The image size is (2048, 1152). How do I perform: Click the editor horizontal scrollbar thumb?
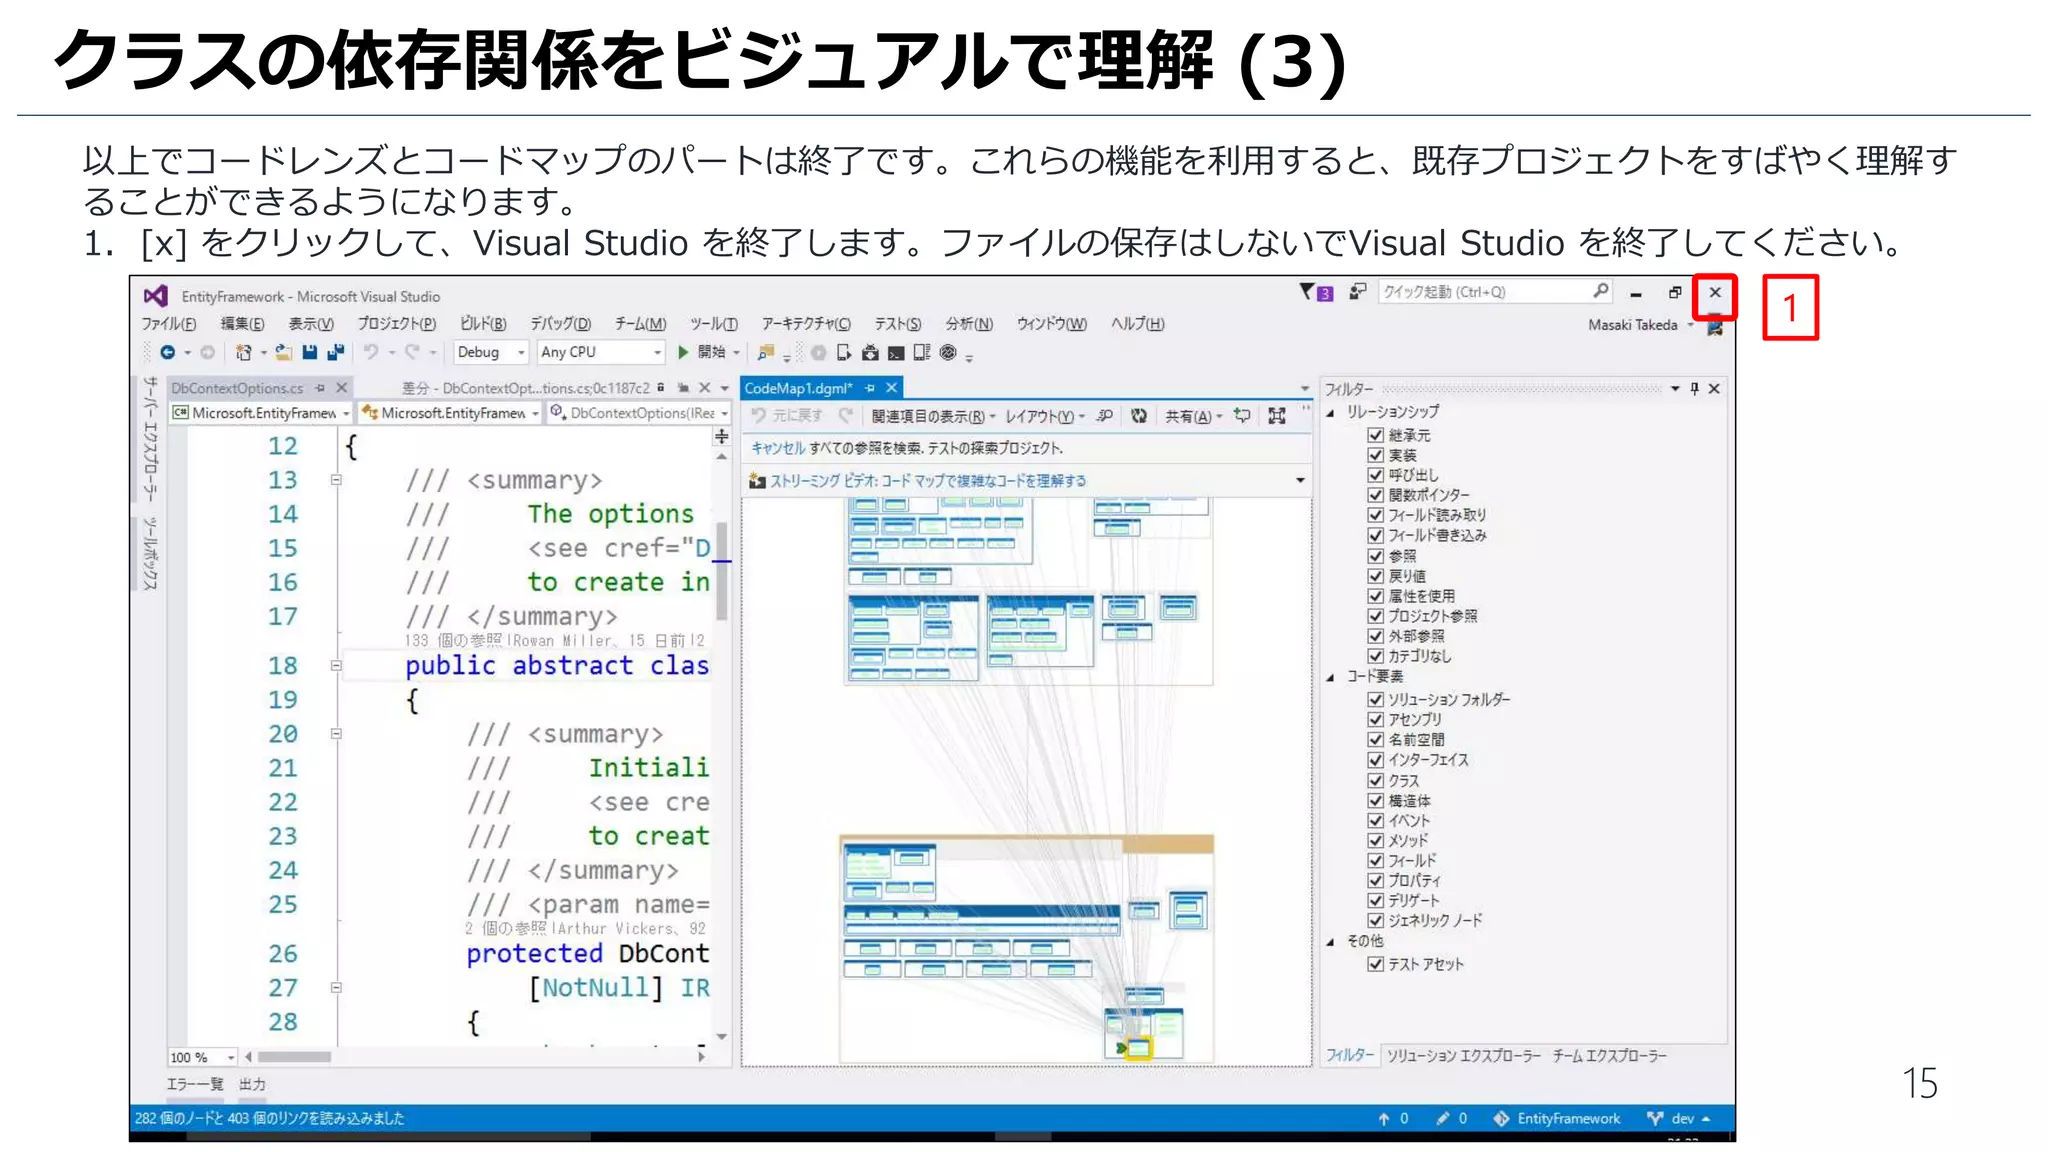[x=294, y=1057]
